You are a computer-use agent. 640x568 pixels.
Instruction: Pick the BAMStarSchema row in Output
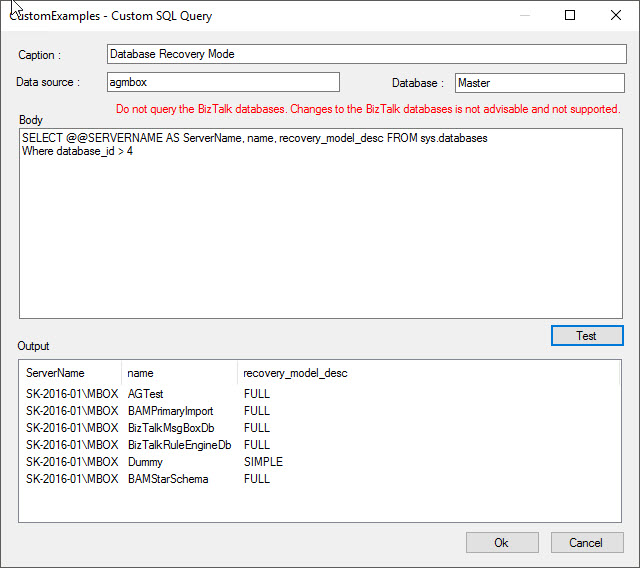click(x=168, y=479)
